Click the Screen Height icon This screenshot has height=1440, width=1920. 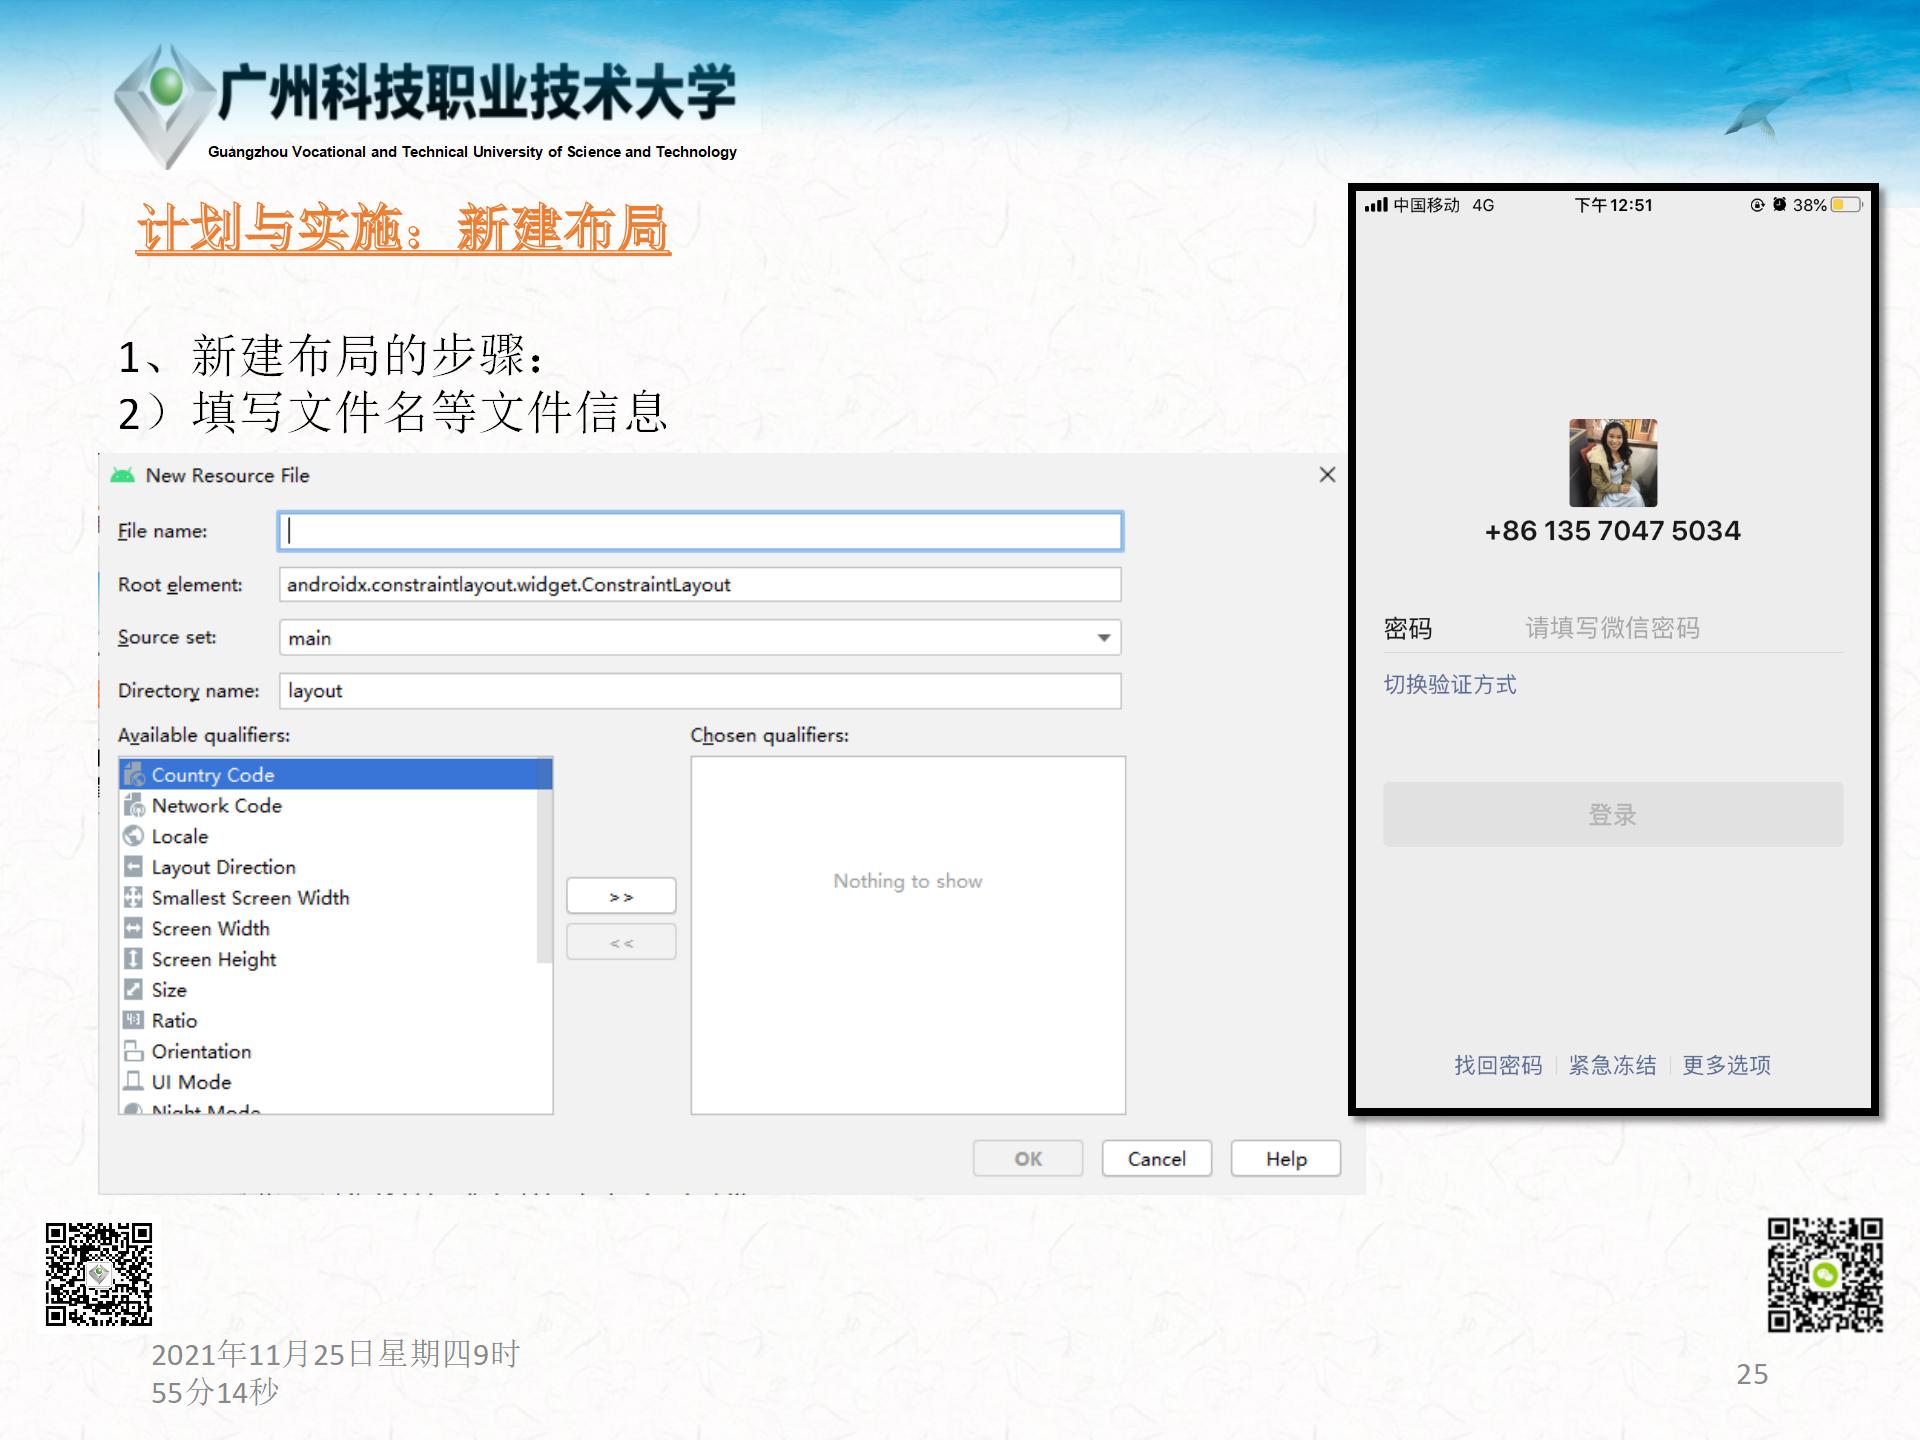pyautogui.click(x=134, y=959)
